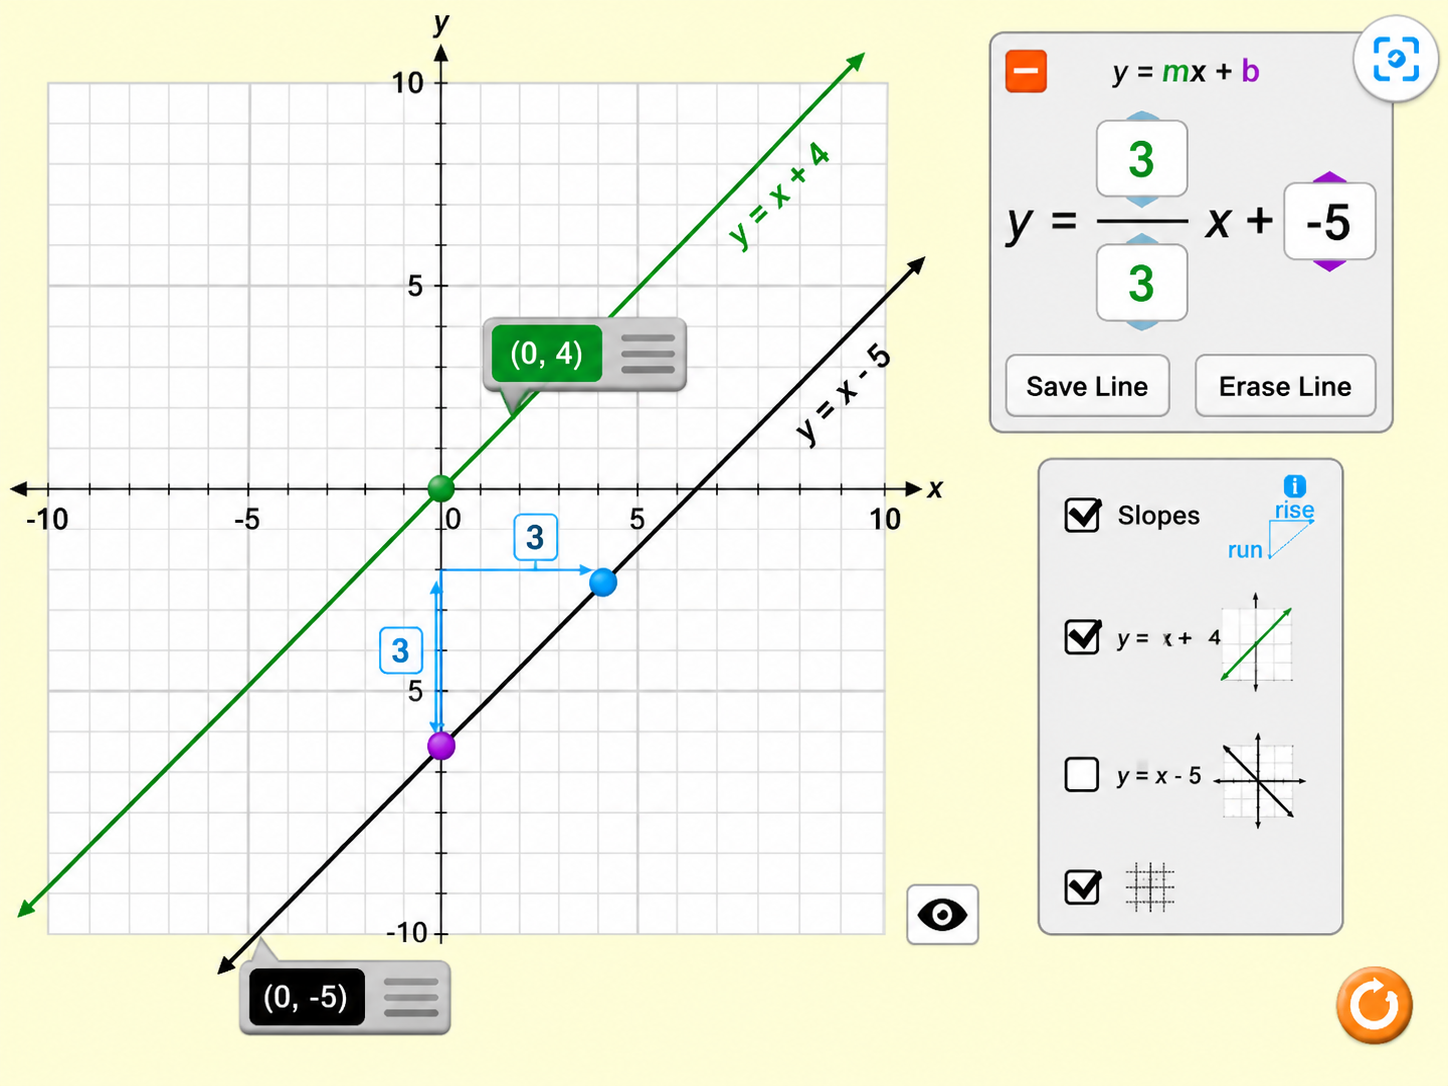Click the blue slope point on black line

coord(603,582)
